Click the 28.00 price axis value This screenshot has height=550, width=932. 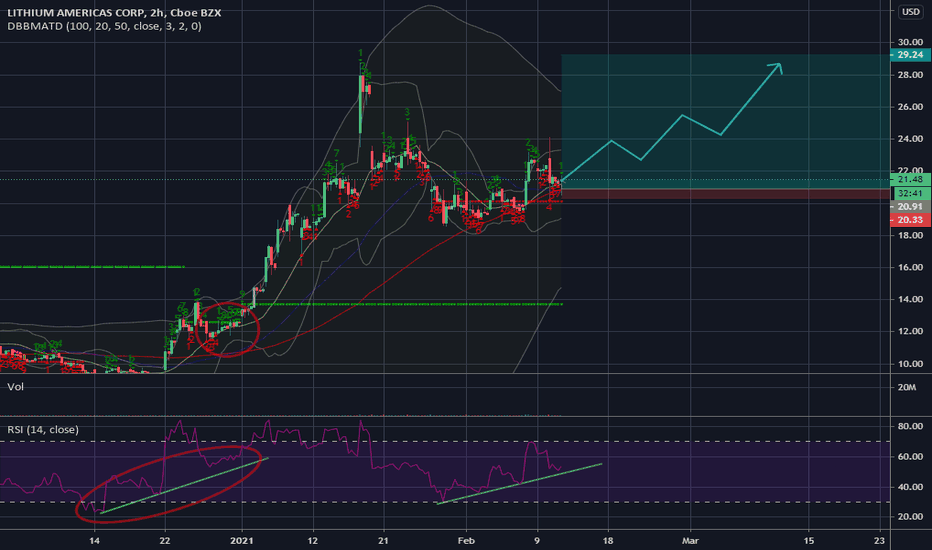click(x=910, y=75)
